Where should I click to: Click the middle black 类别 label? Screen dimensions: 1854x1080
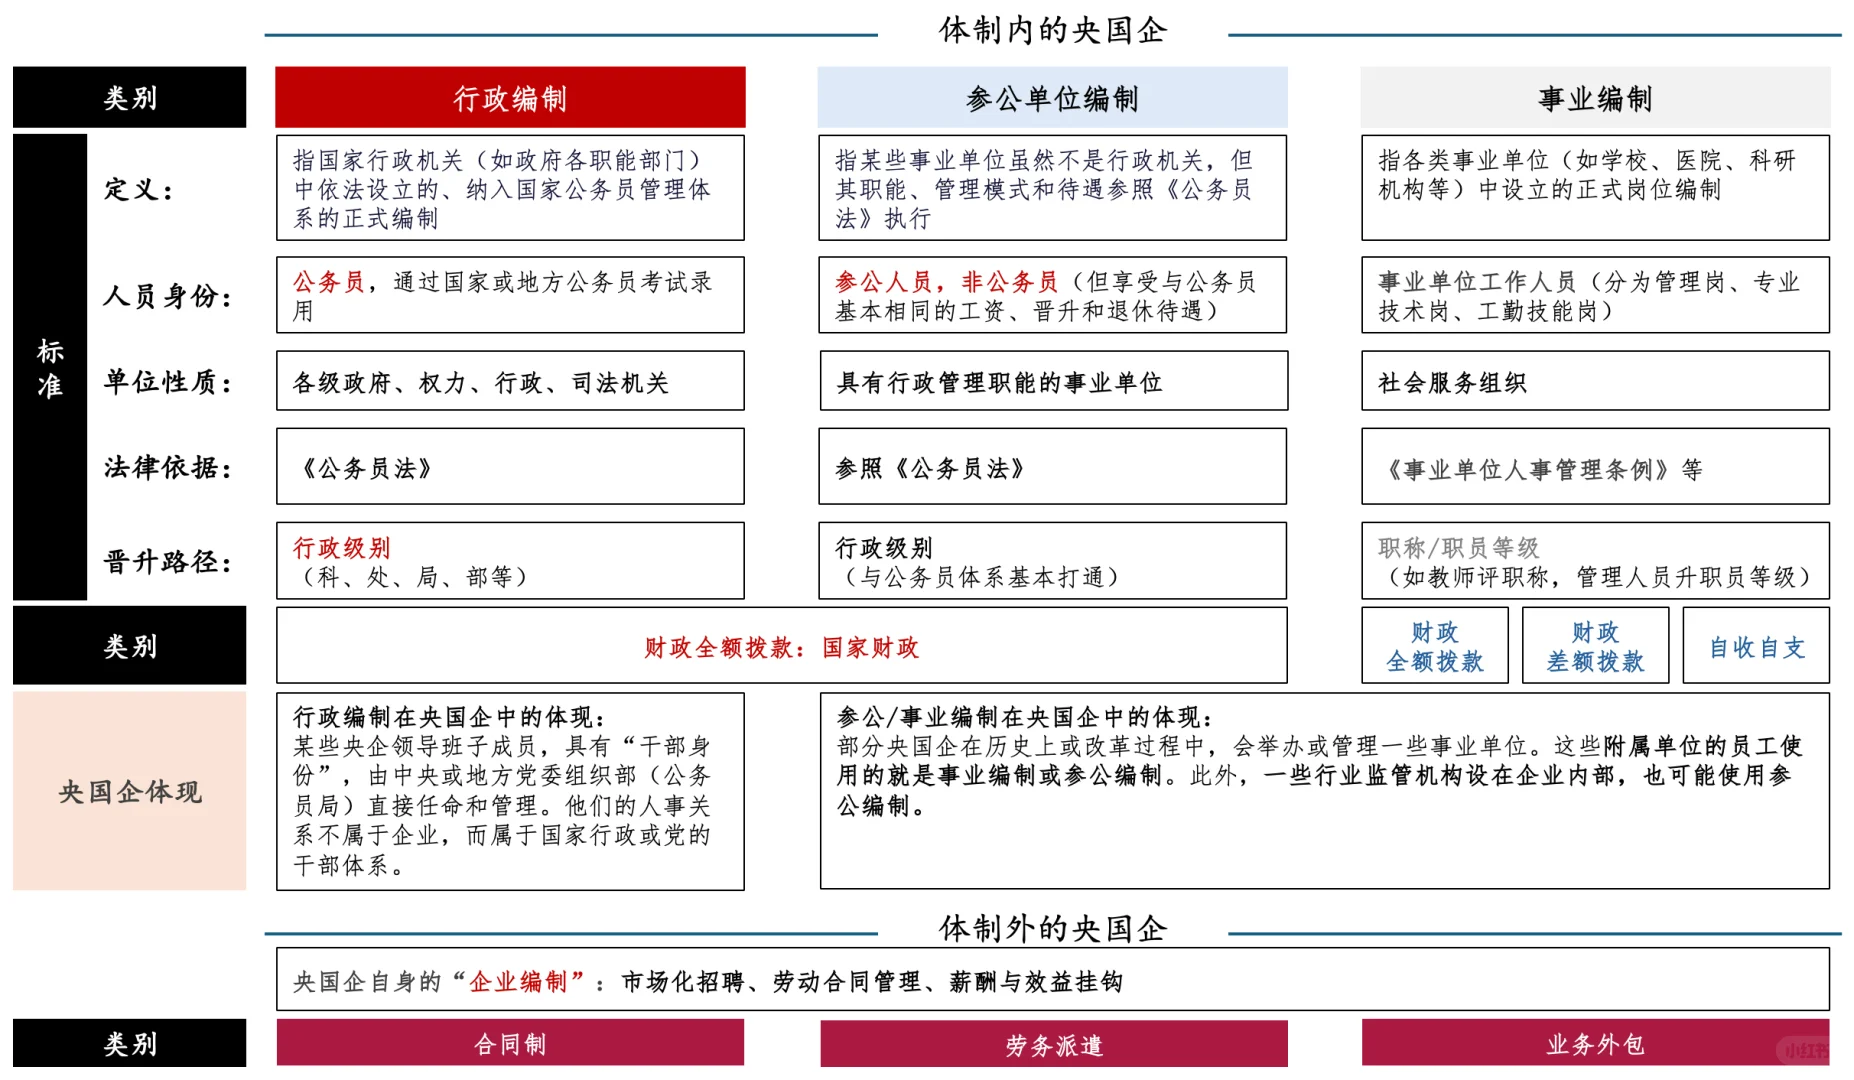pyautogui.click(x=129, y=645)
